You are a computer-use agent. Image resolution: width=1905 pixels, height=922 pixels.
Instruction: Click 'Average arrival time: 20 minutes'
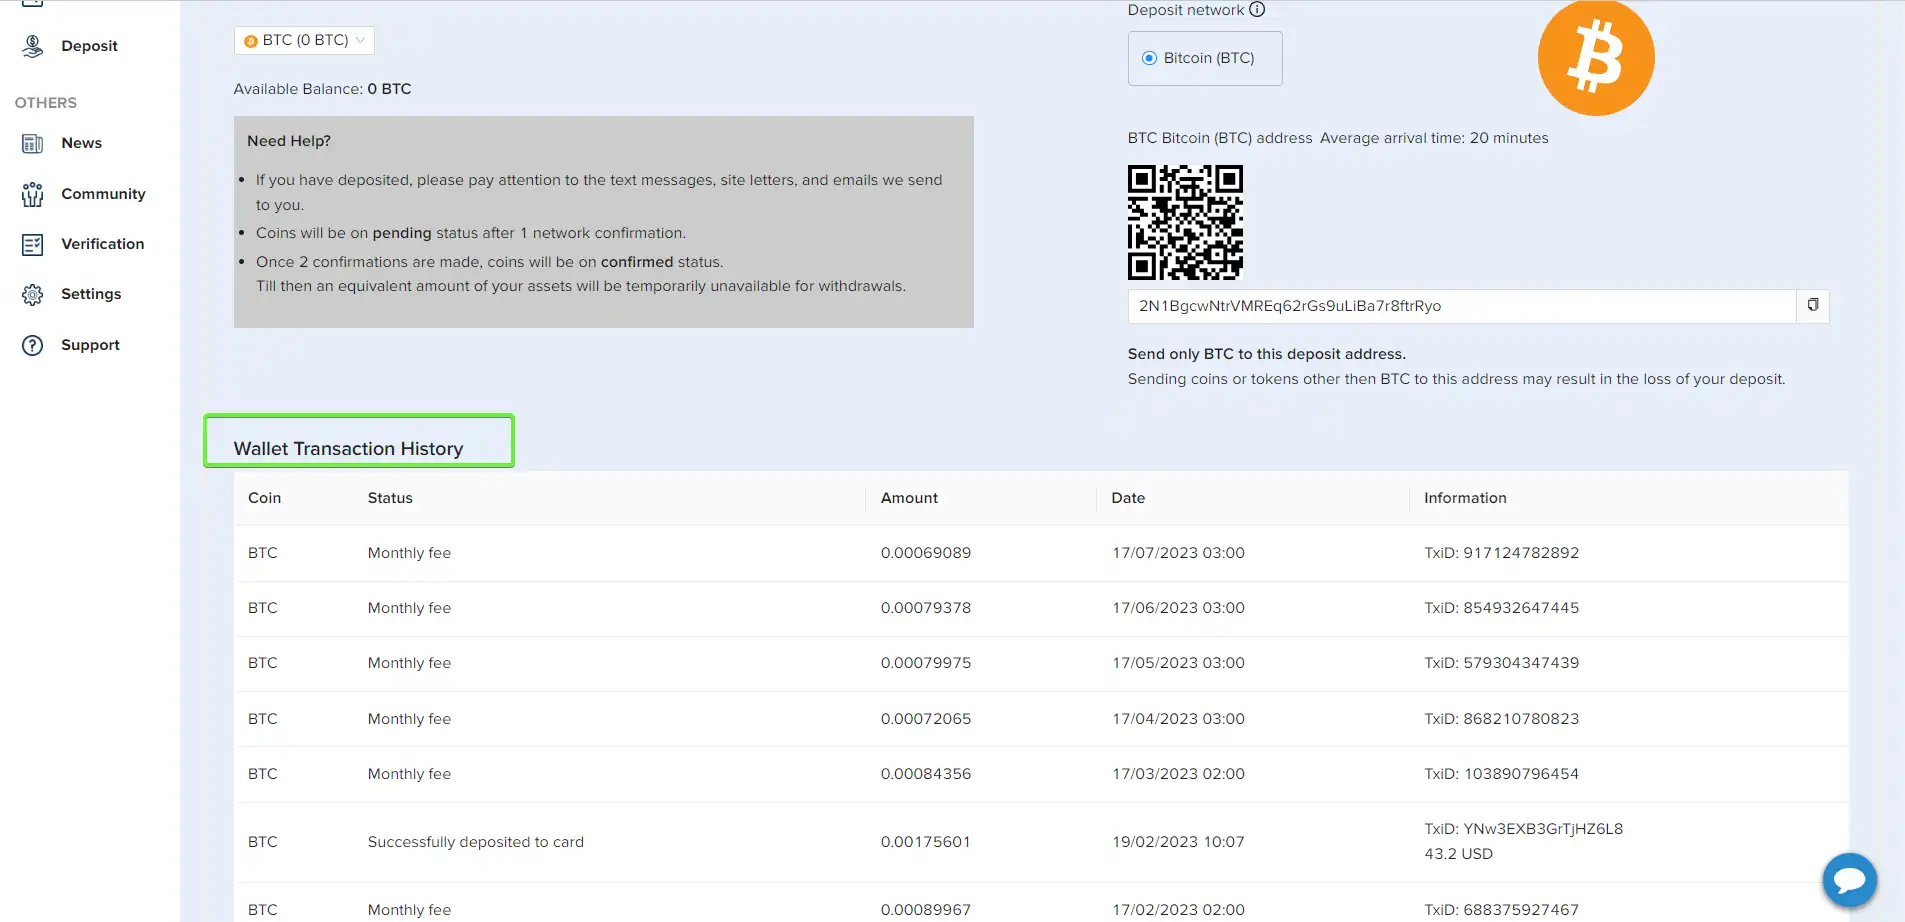click(x=1434, y=138)
